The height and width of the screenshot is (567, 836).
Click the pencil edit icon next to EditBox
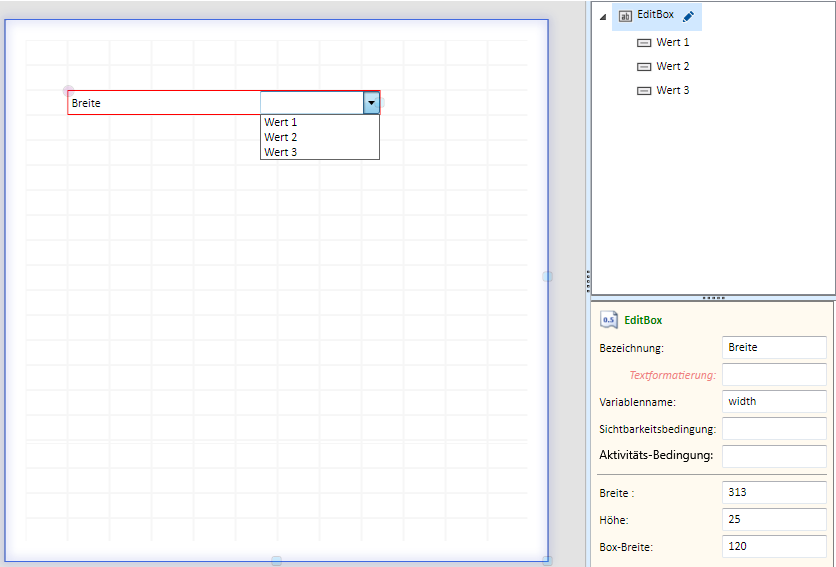(x=688, y=17)
